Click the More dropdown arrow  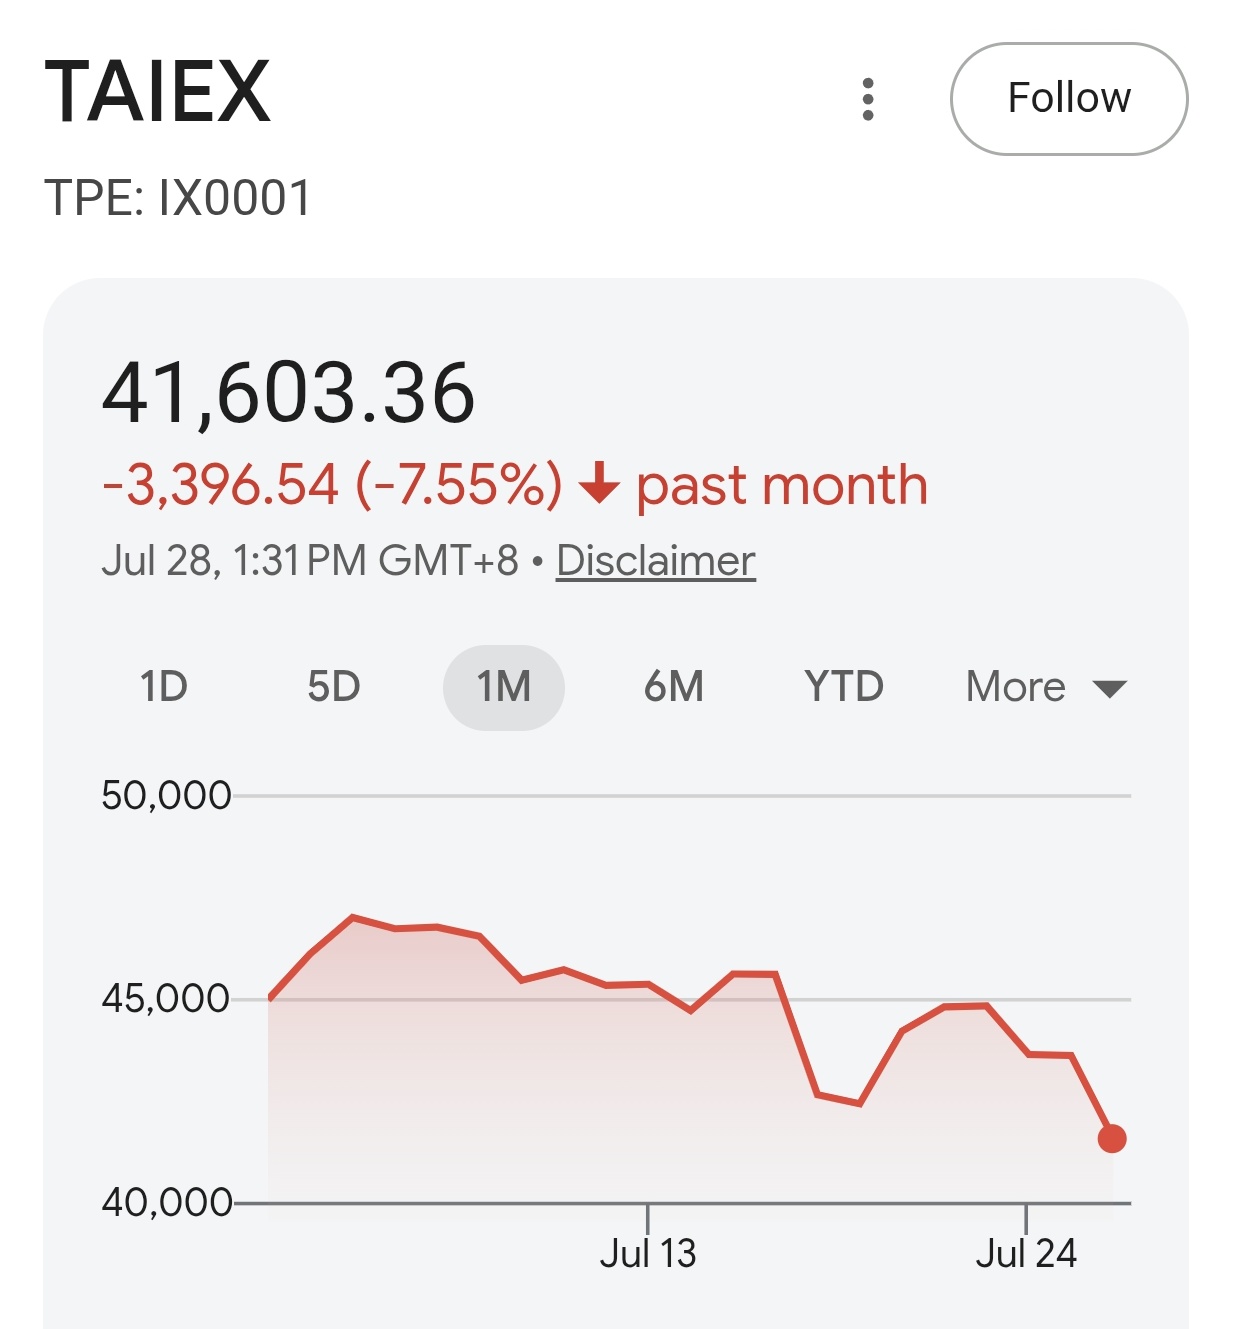pyautogui.click(x=1110, y=688)
